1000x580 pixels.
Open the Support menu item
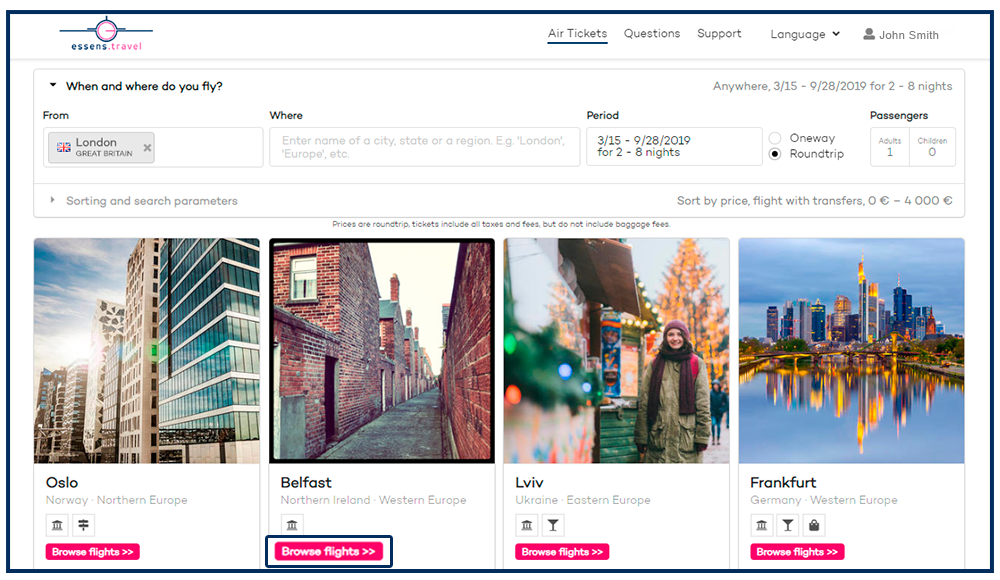pyautogui.click(x=719, y=34)
